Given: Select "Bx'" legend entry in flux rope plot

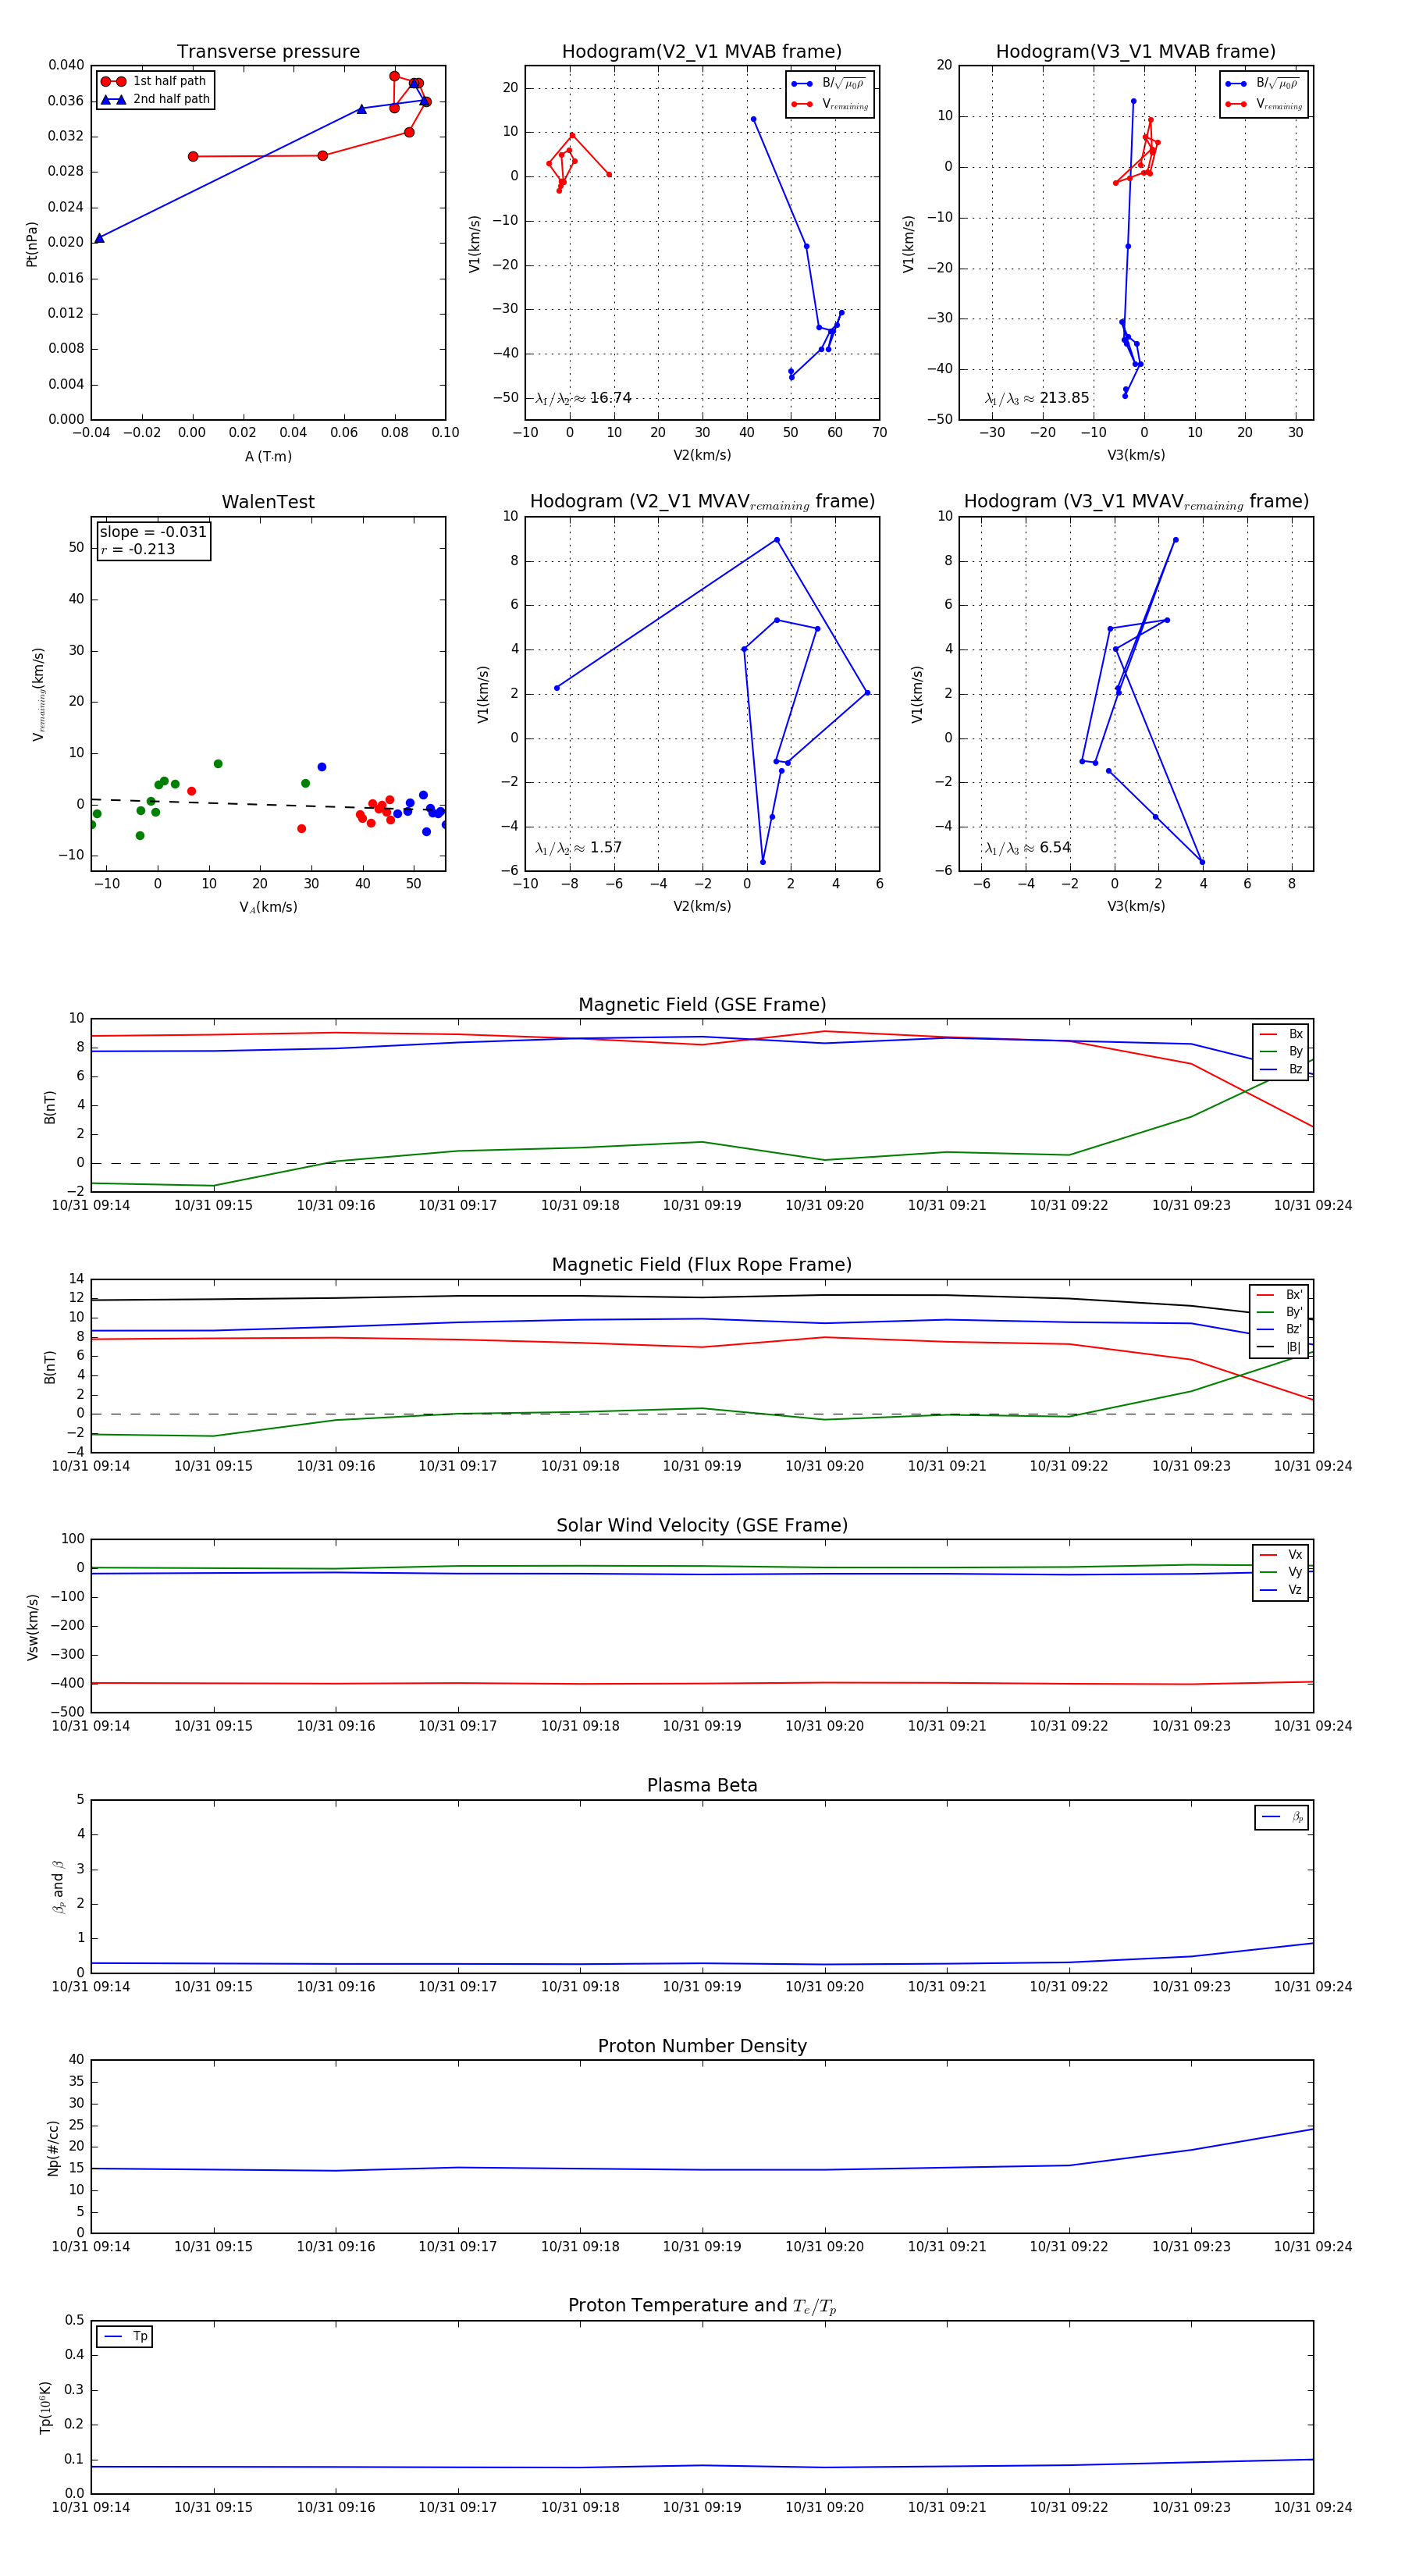Looking at the screenshot, I should 1279,1295.
